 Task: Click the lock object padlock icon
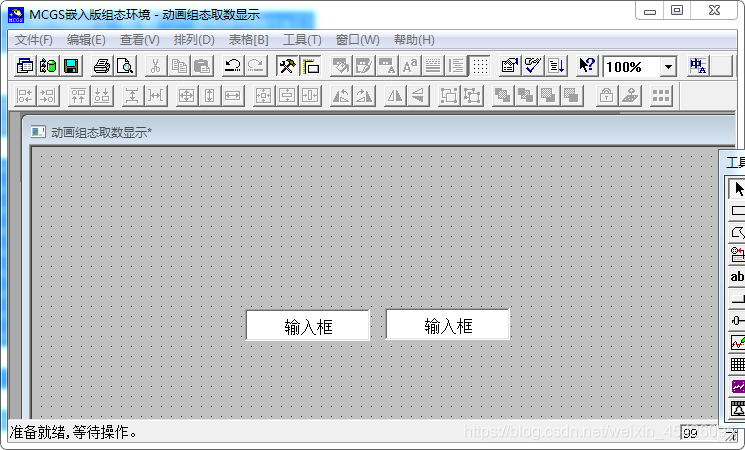pos(606,96)
